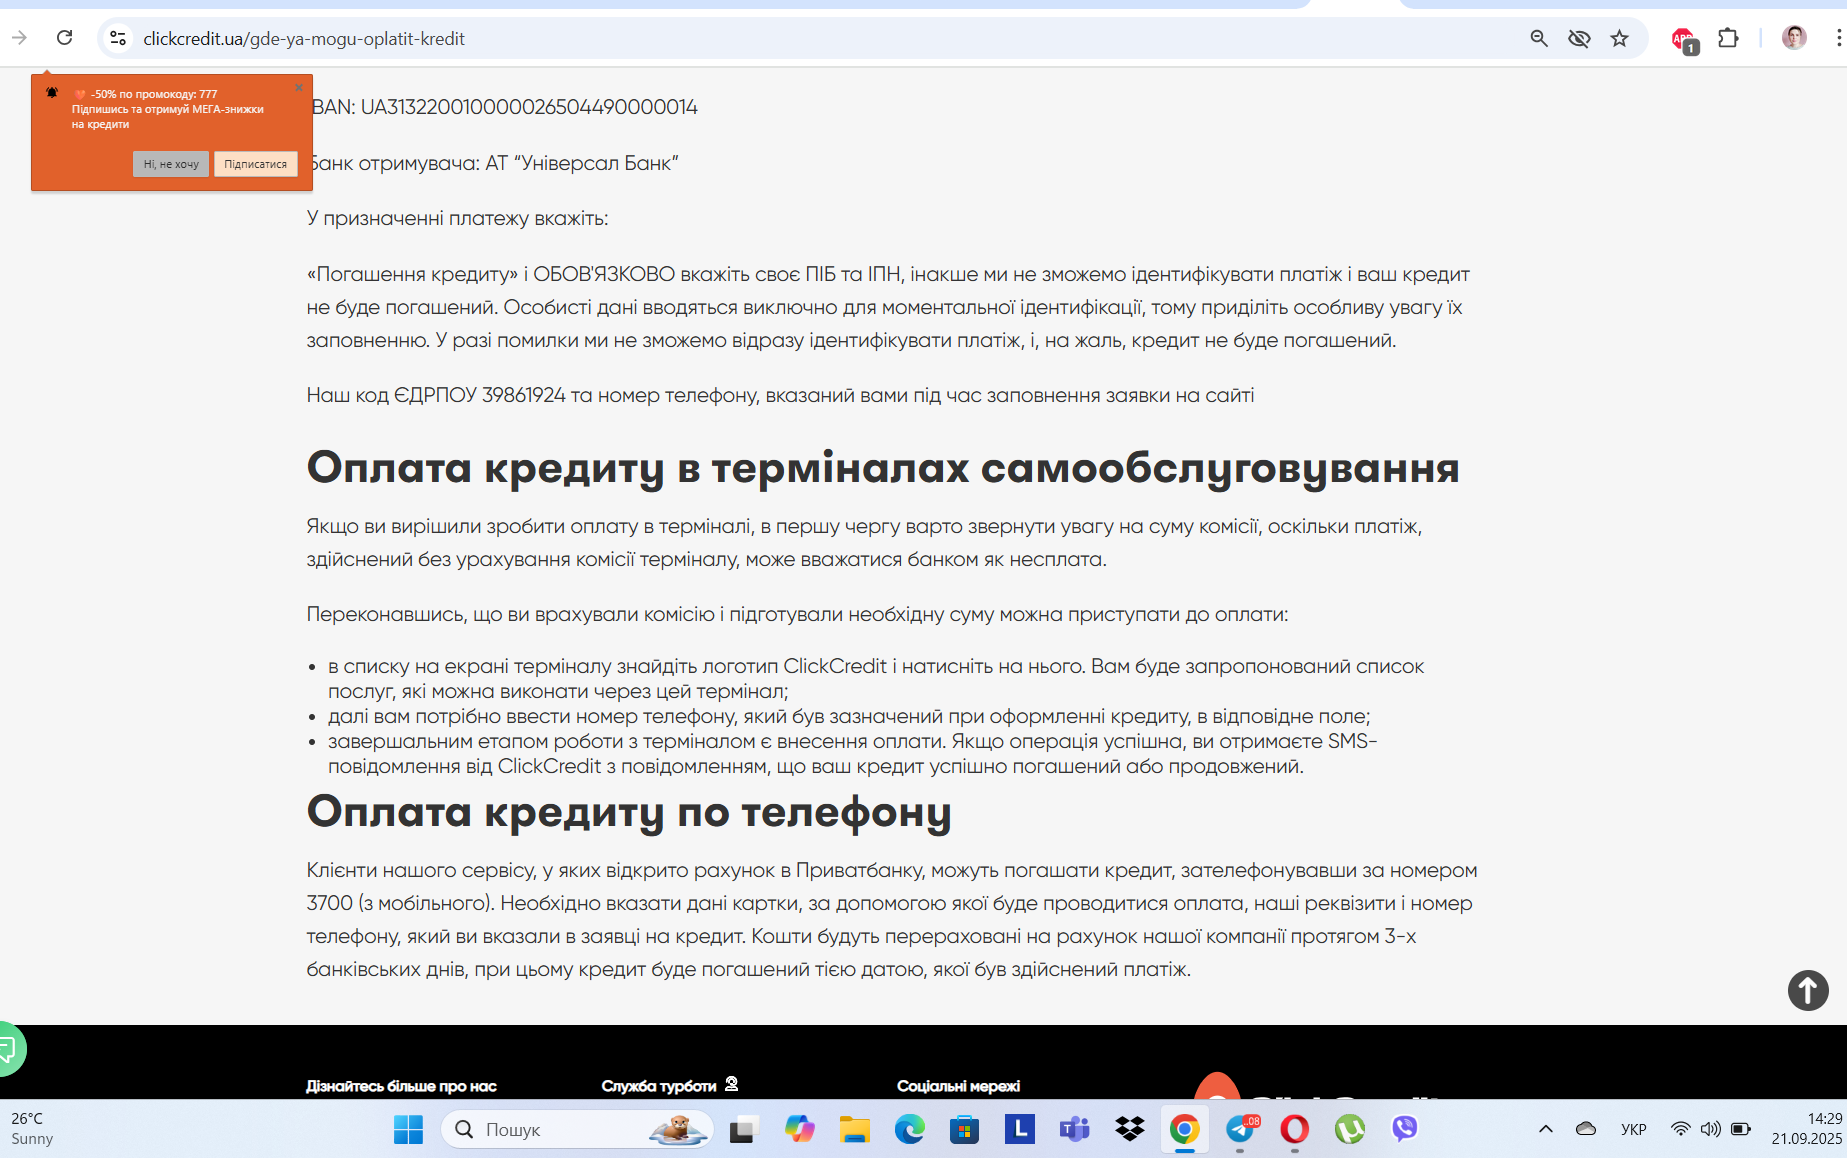1847x1158 pixels.
Task: Open Microsoft Edge from the taskbar
Action: point(909,1130)
